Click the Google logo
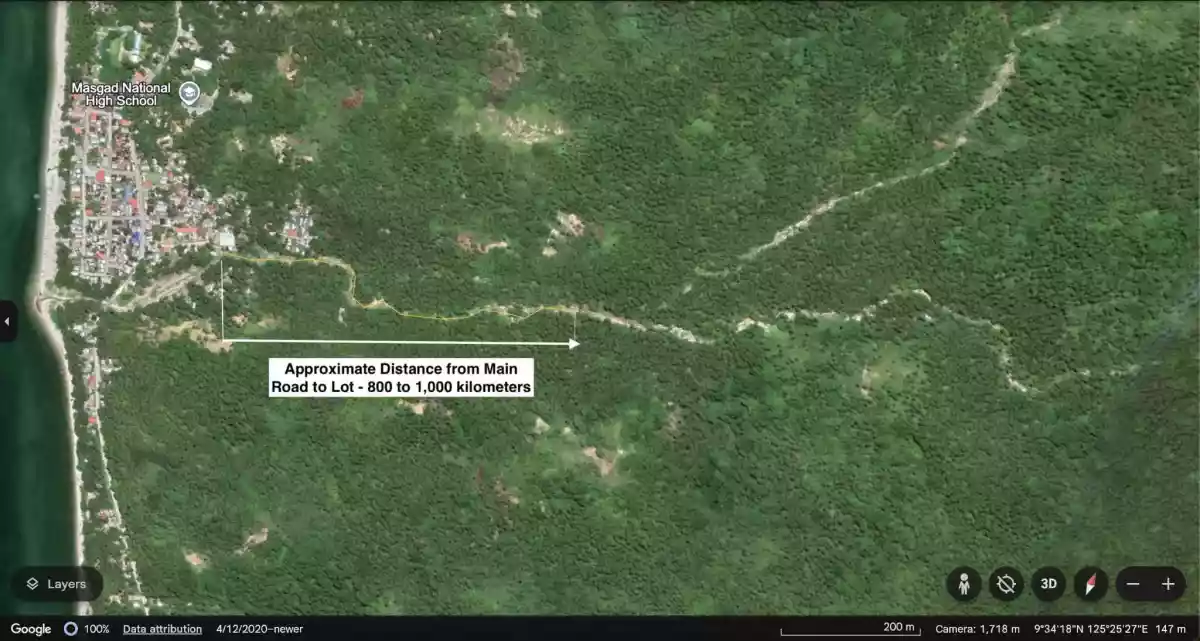Screen dimensions: 1200x641 click(31, 629)
